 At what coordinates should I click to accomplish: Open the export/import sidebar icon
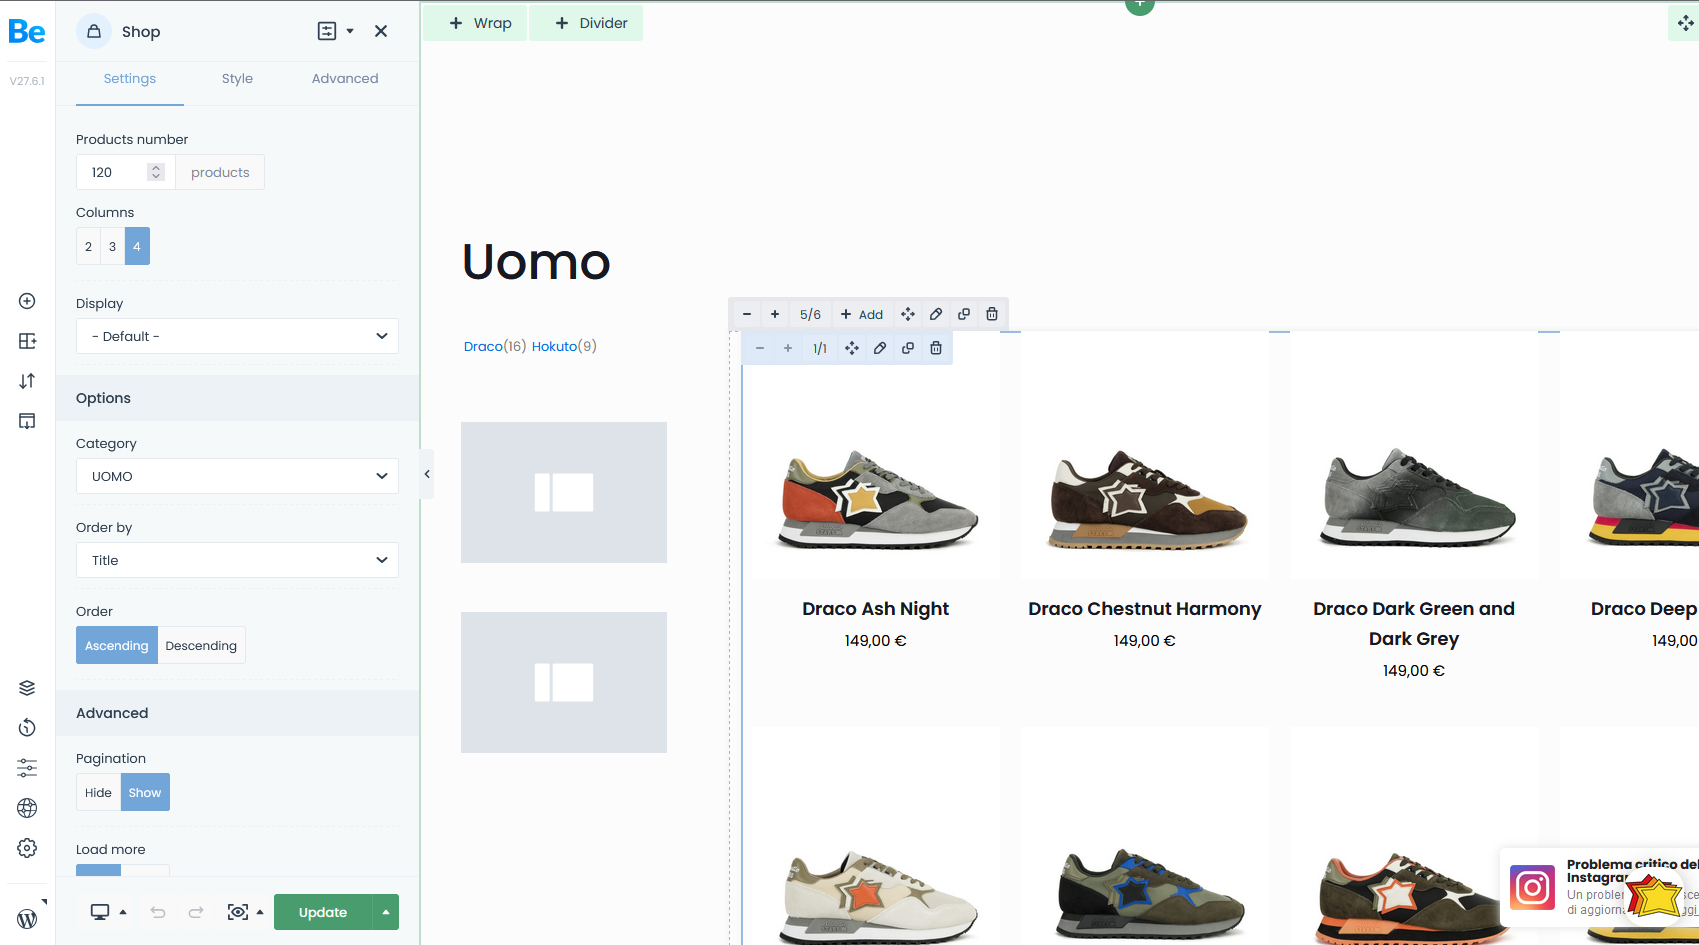click(27, 421)
